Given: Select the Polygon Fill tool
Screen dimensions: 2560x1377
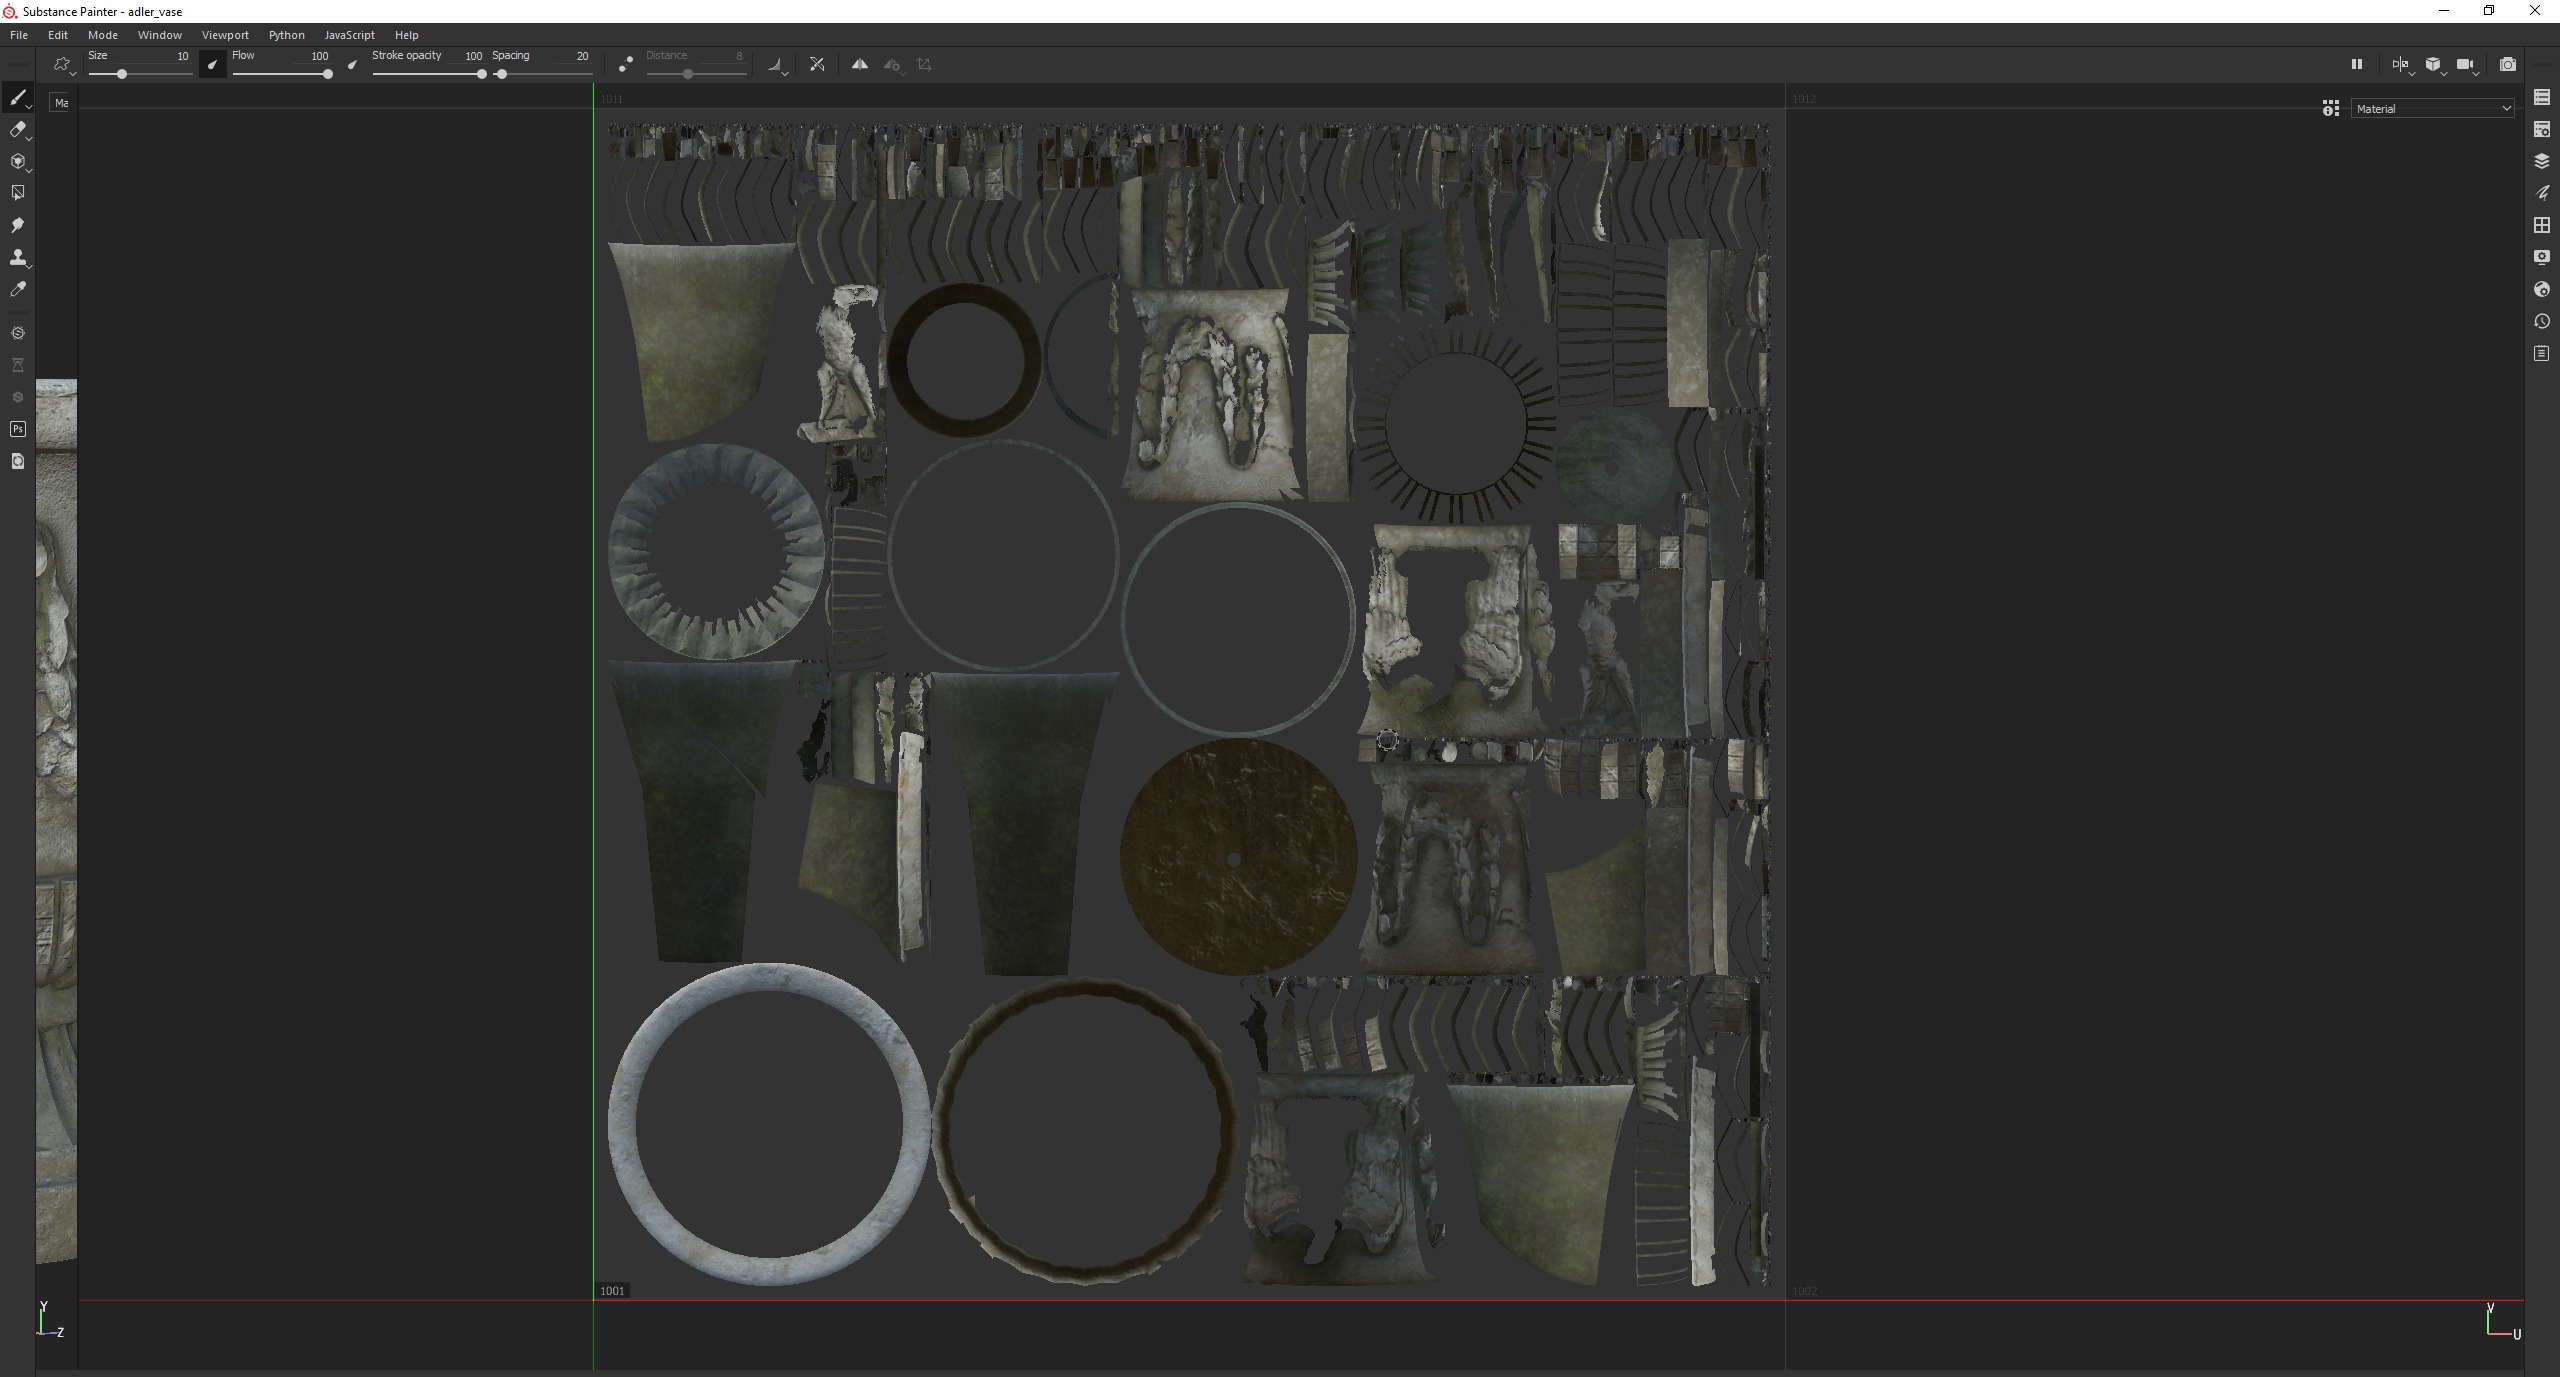Looking at the screenshot, I should click(17, 193).
